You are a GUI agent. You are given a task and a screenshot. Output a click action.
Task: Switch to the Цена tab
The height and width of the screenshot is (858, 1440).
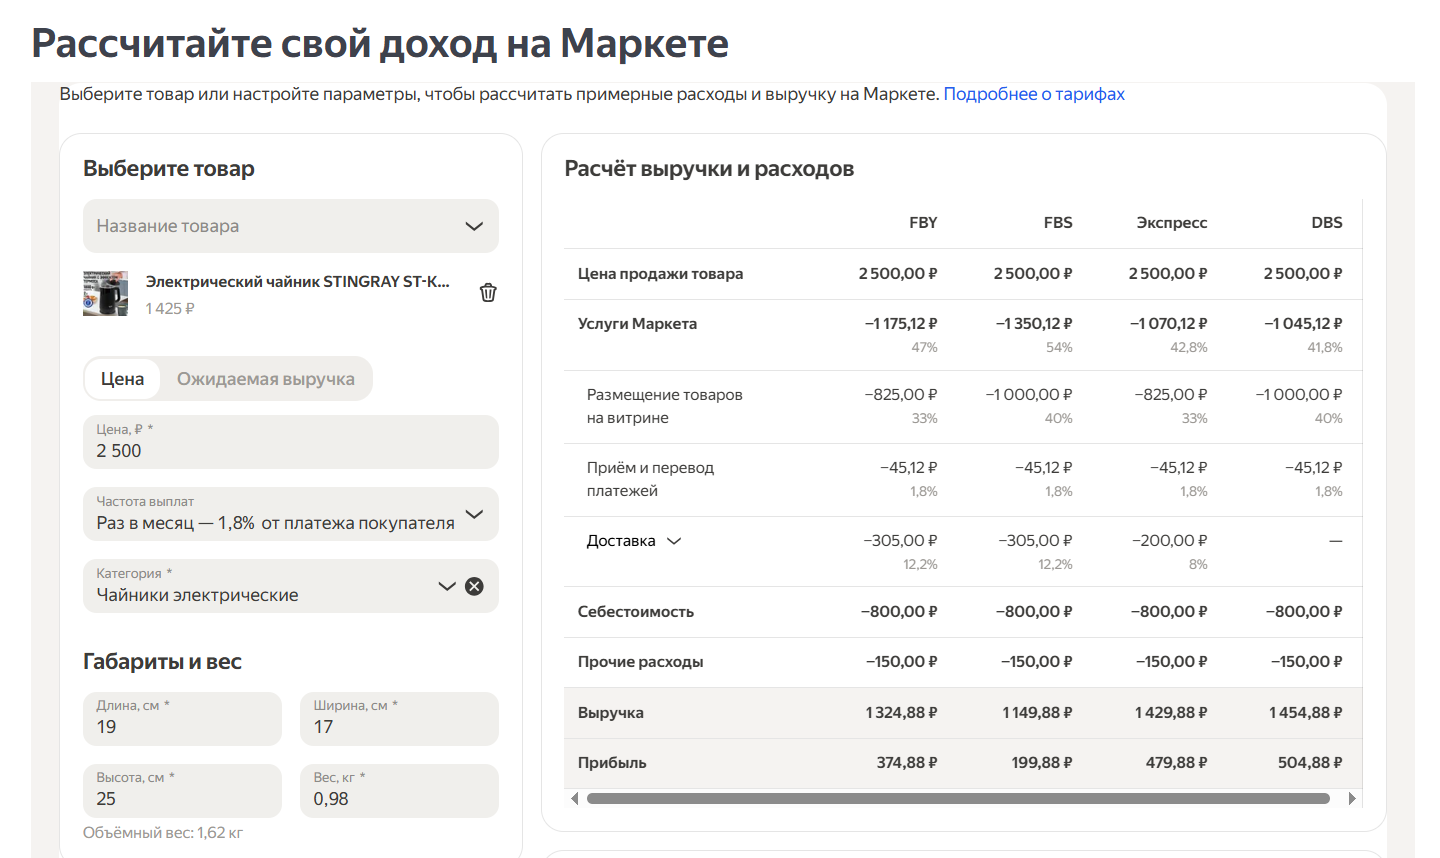122,379
